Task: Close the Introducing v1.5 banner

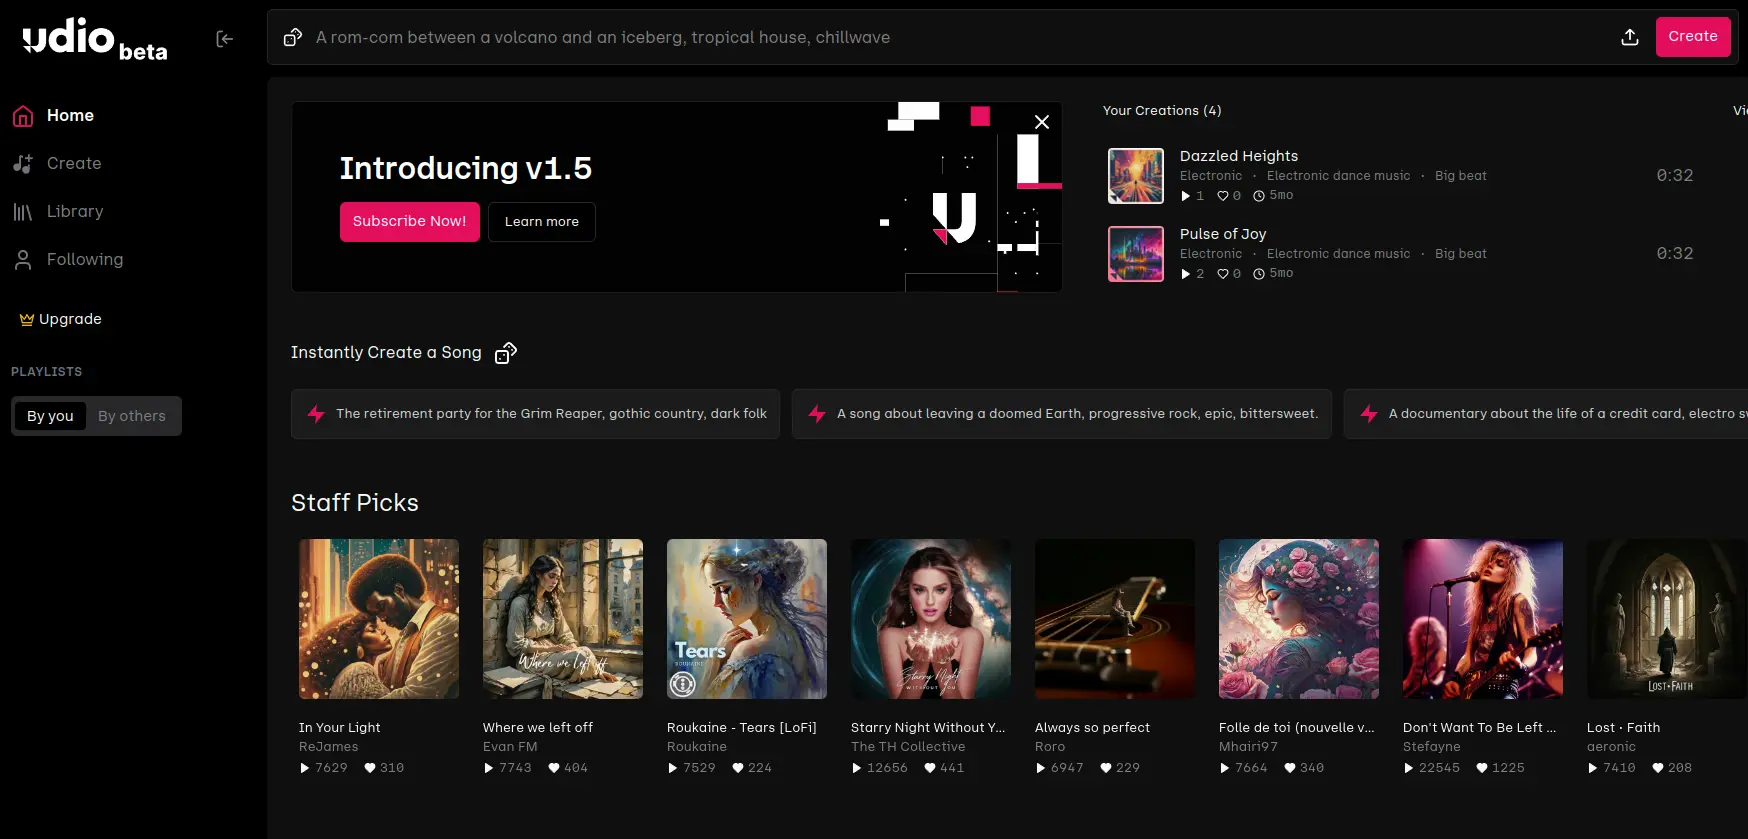Action: pyautogui.click(x=1042, y=122)
